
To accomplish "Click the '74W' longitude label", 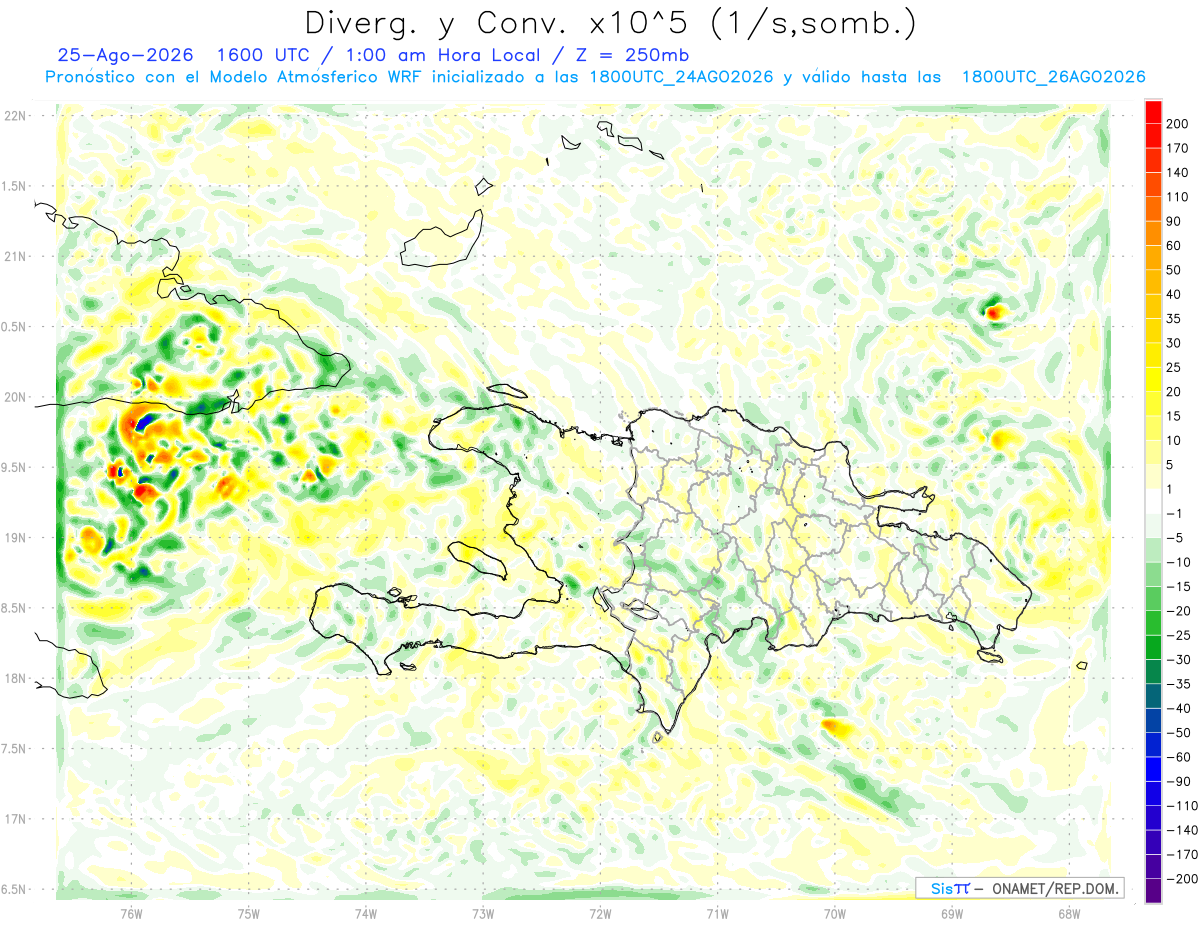I will pos(366,913).
